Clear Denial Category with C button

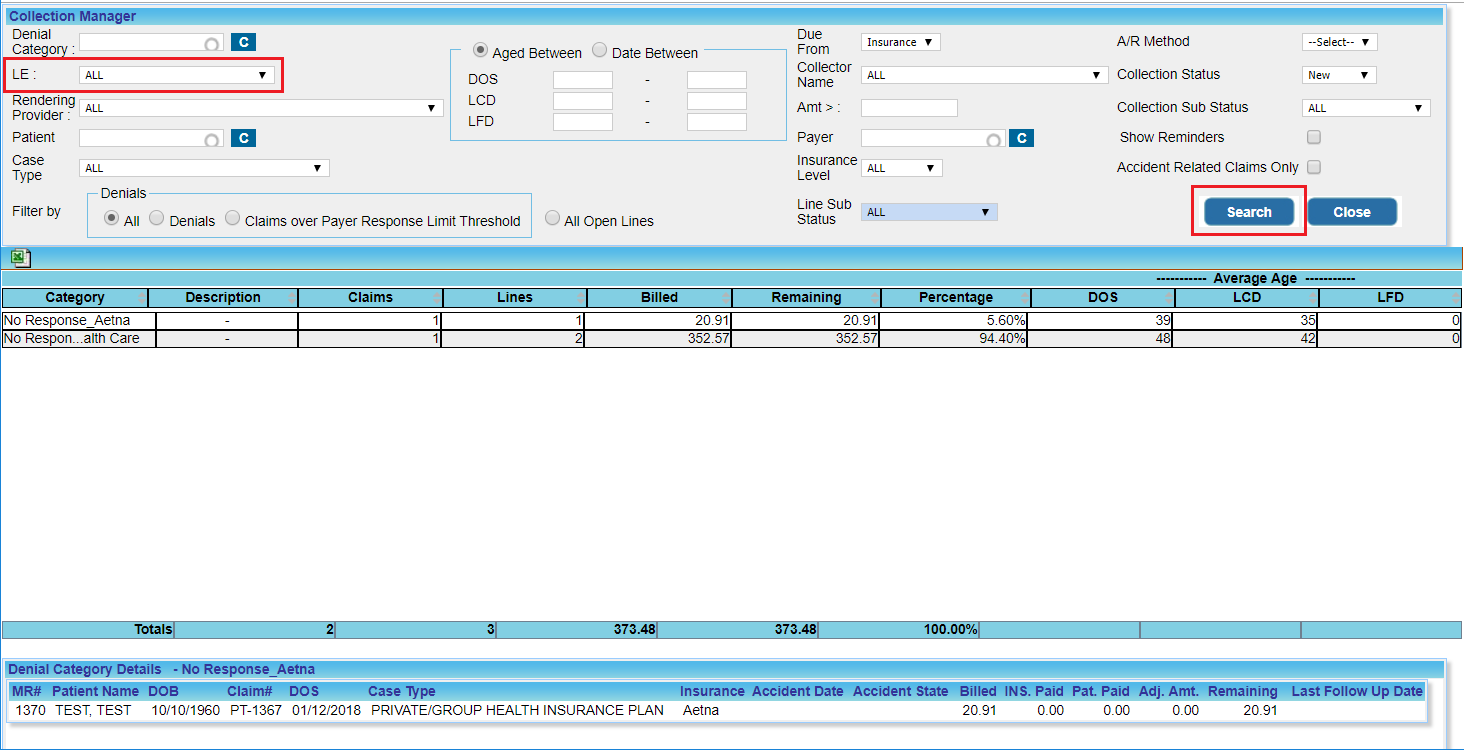(x=244, y=42)
